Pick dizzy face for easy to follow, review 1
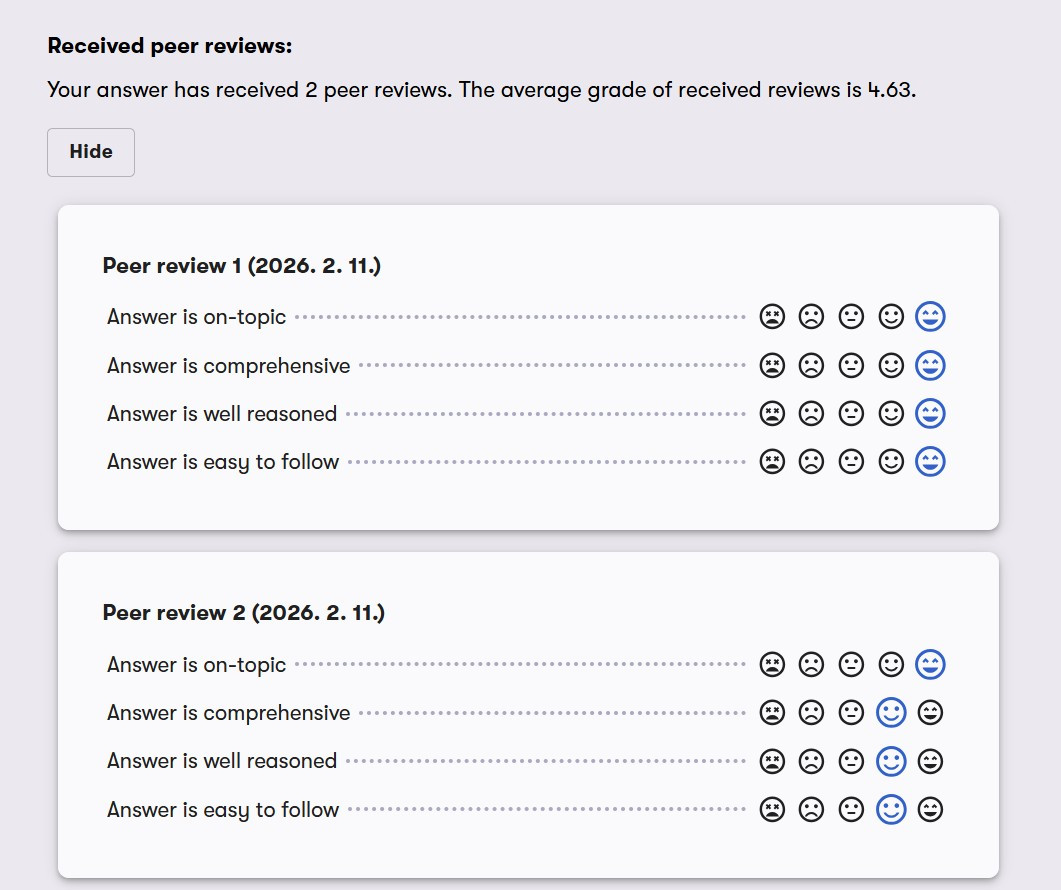This screenshot has height=890, width=1061. [772, 462]
